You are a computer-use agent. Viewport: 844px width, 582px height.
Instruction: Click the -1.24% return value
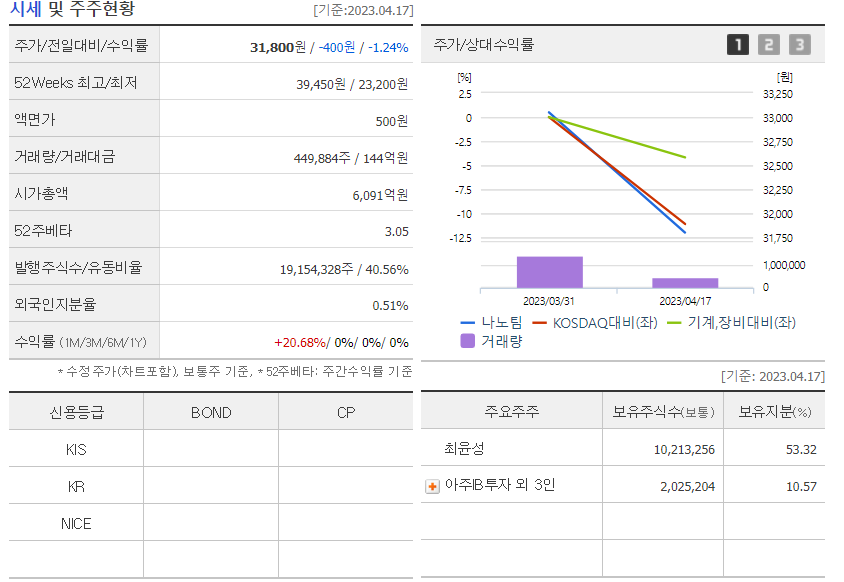pos(388,47)
